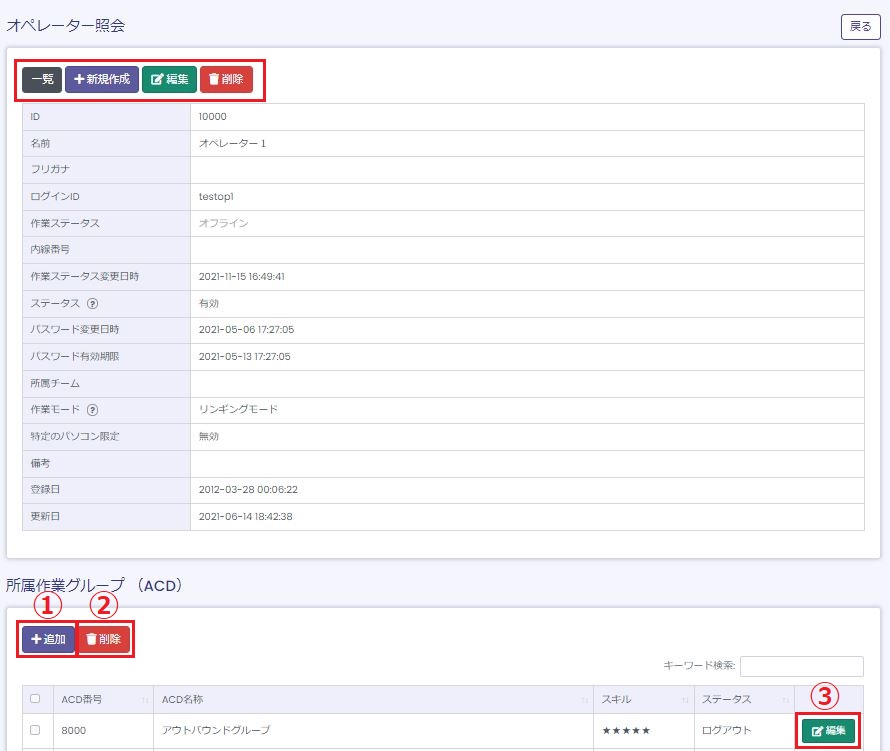Tick the select-all checkbox in ACD table header
This screenshot has height=751, width=890.
[x=35, y=699]
